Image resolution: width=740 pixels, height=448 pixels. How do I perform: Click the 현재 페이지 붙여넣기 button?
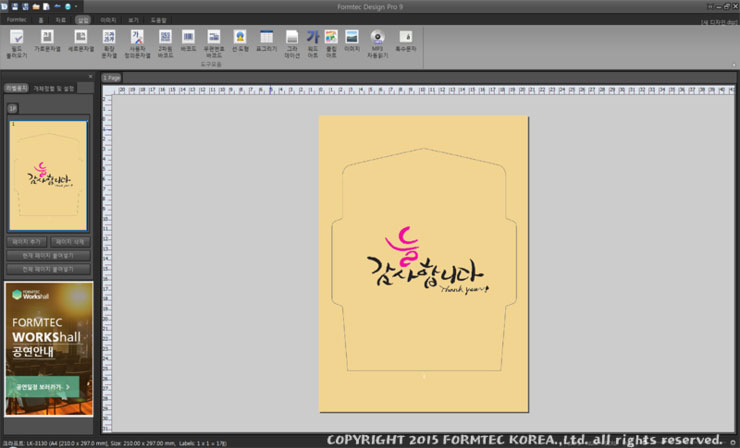(x=48, y=255)
